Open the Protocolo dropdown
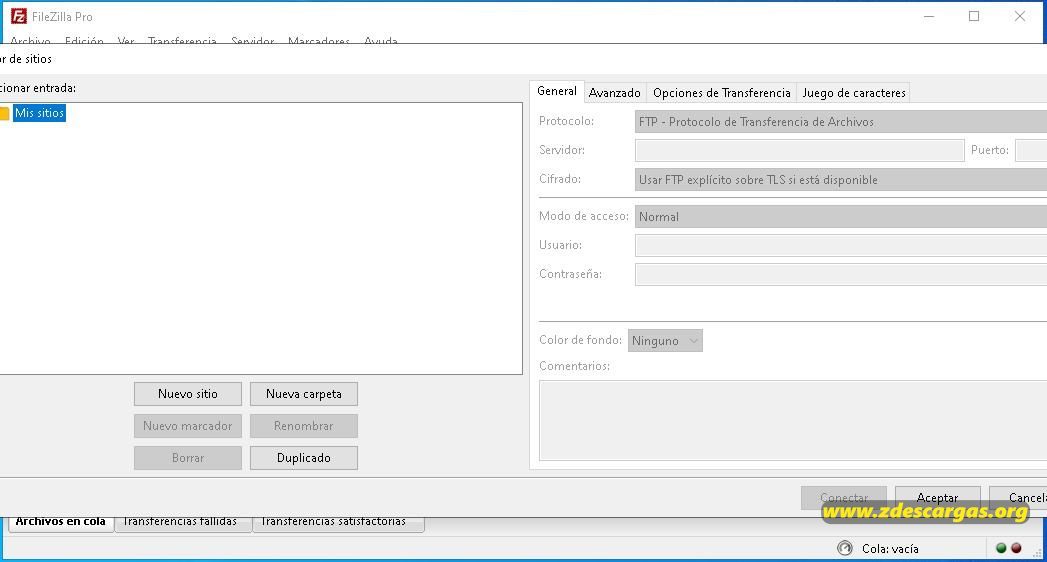The image size is (1047, 562). point(841,121)
